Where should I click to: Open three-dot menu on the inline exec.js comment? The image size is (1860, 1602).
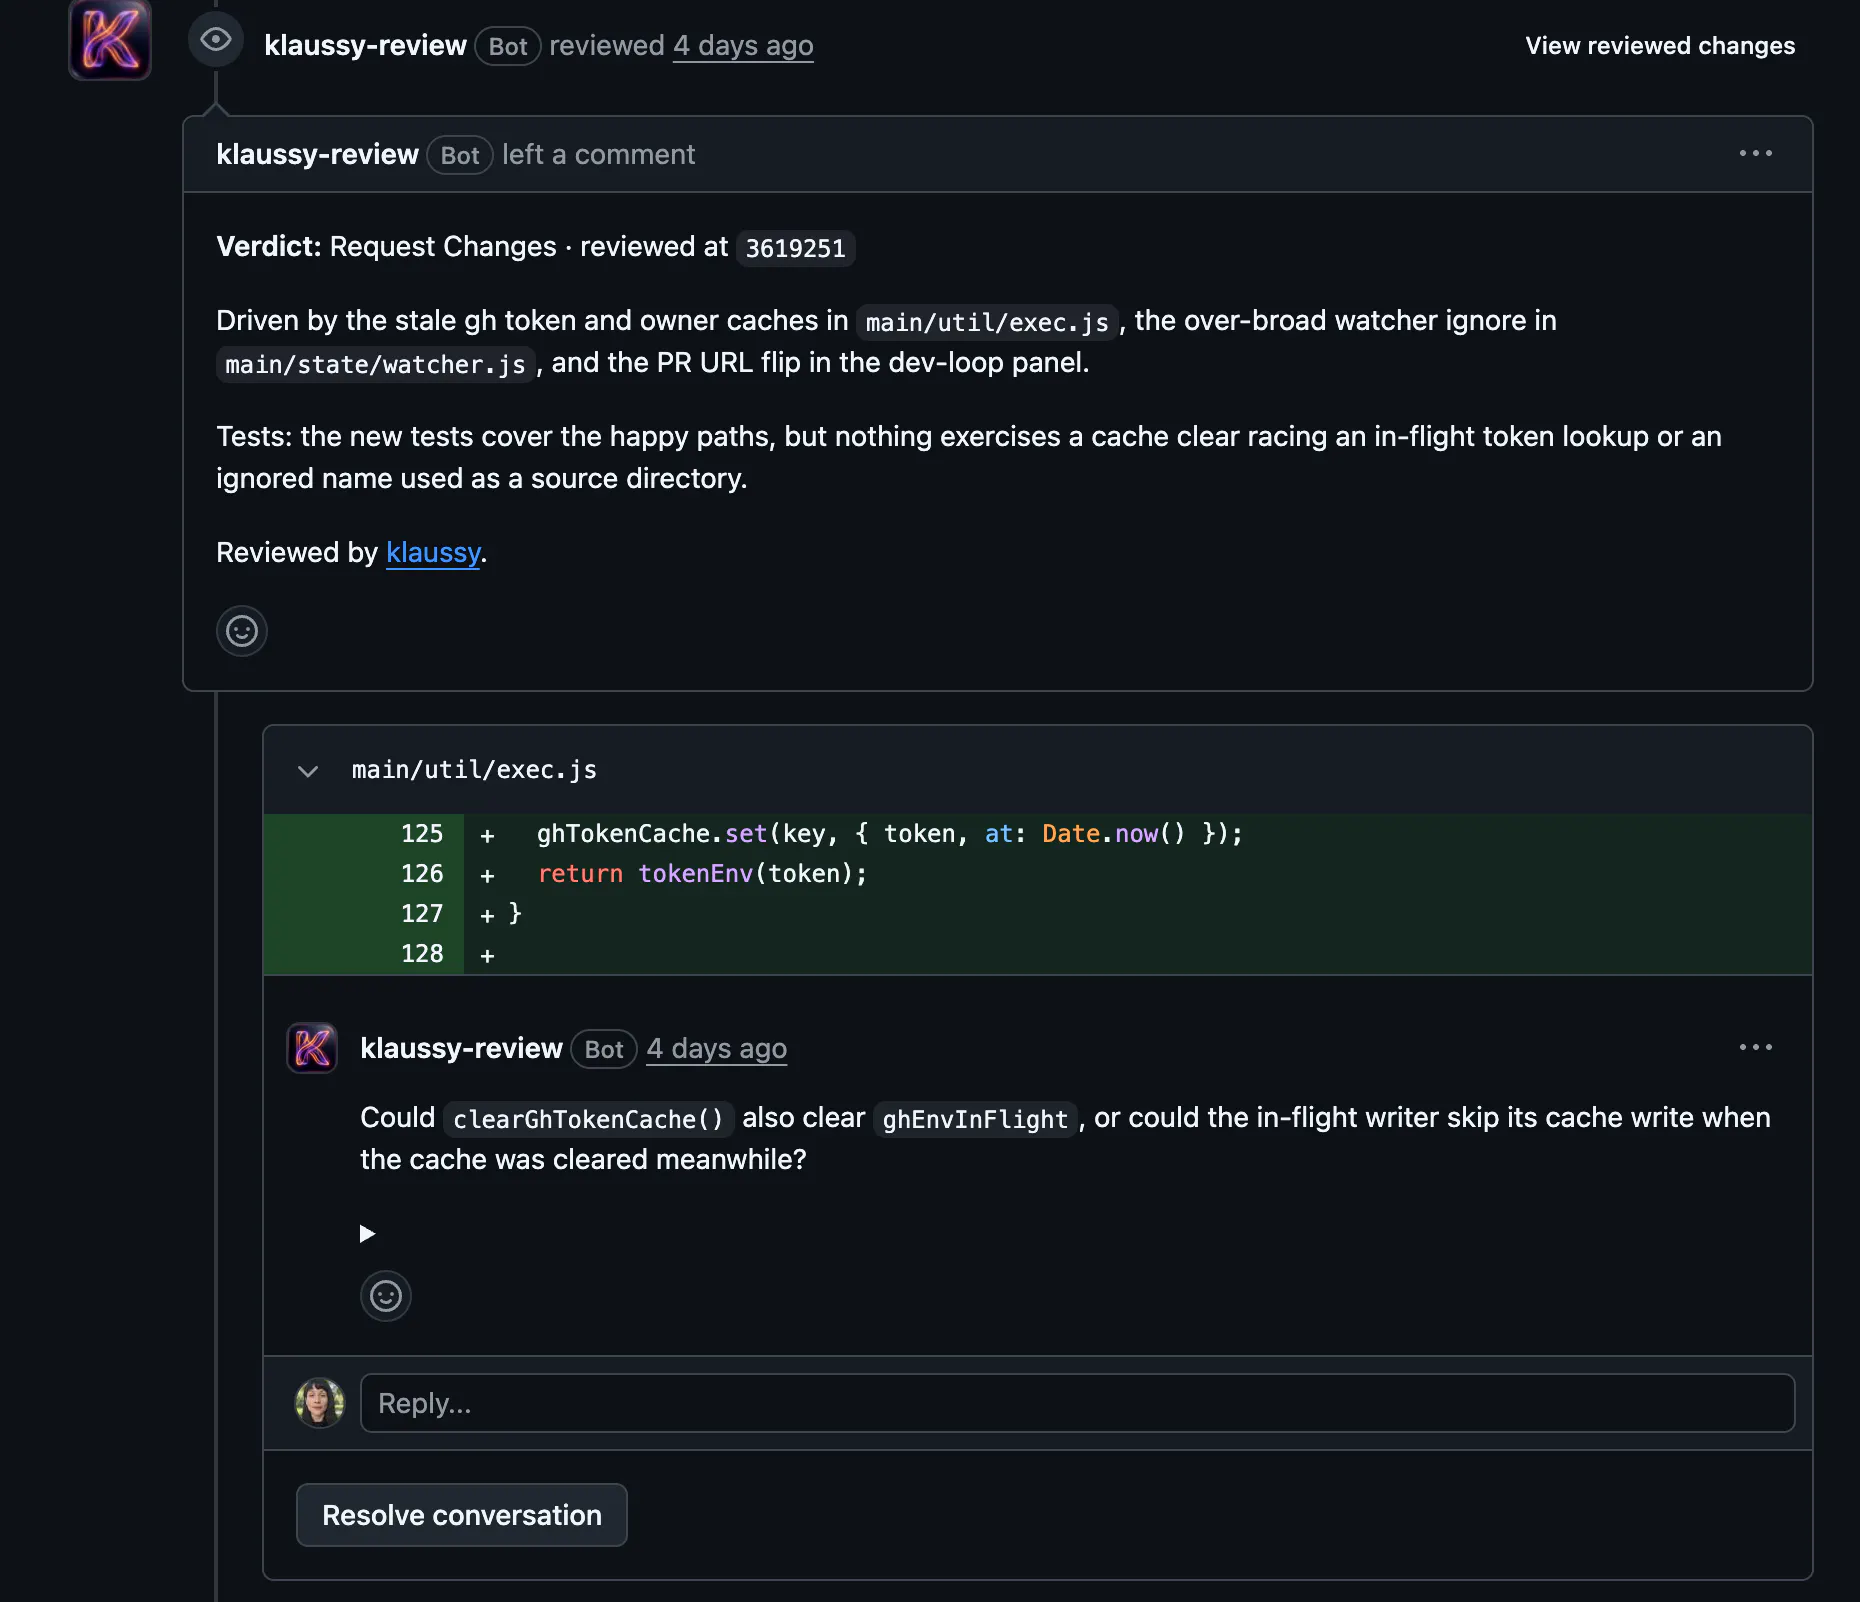1755,1048
